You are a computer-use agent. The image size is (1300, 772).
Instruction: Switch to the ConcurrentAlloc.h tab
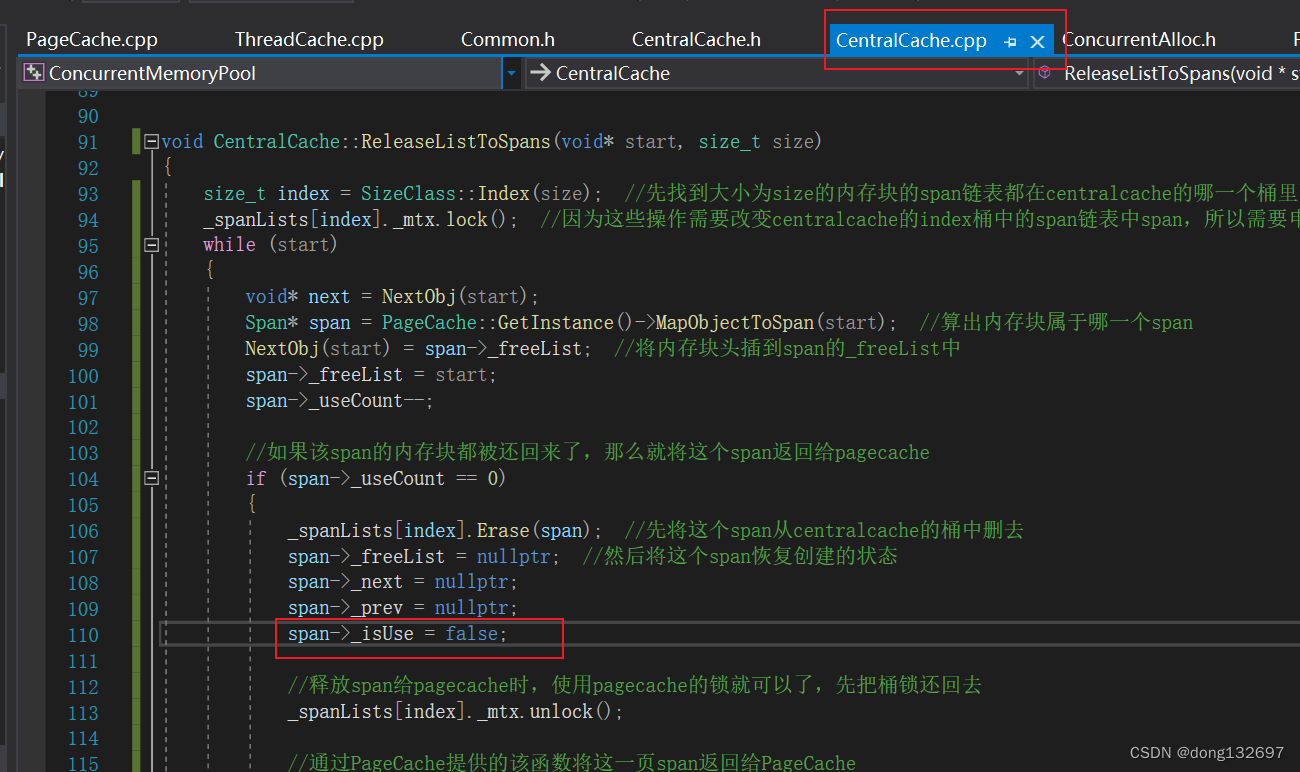pyautogui.click(x=1139, y=40)
